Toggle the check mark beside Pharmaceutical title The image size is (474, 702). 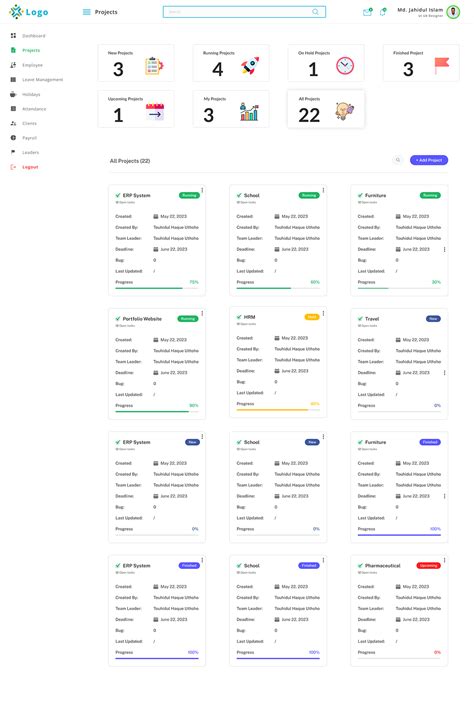[360, 565]
